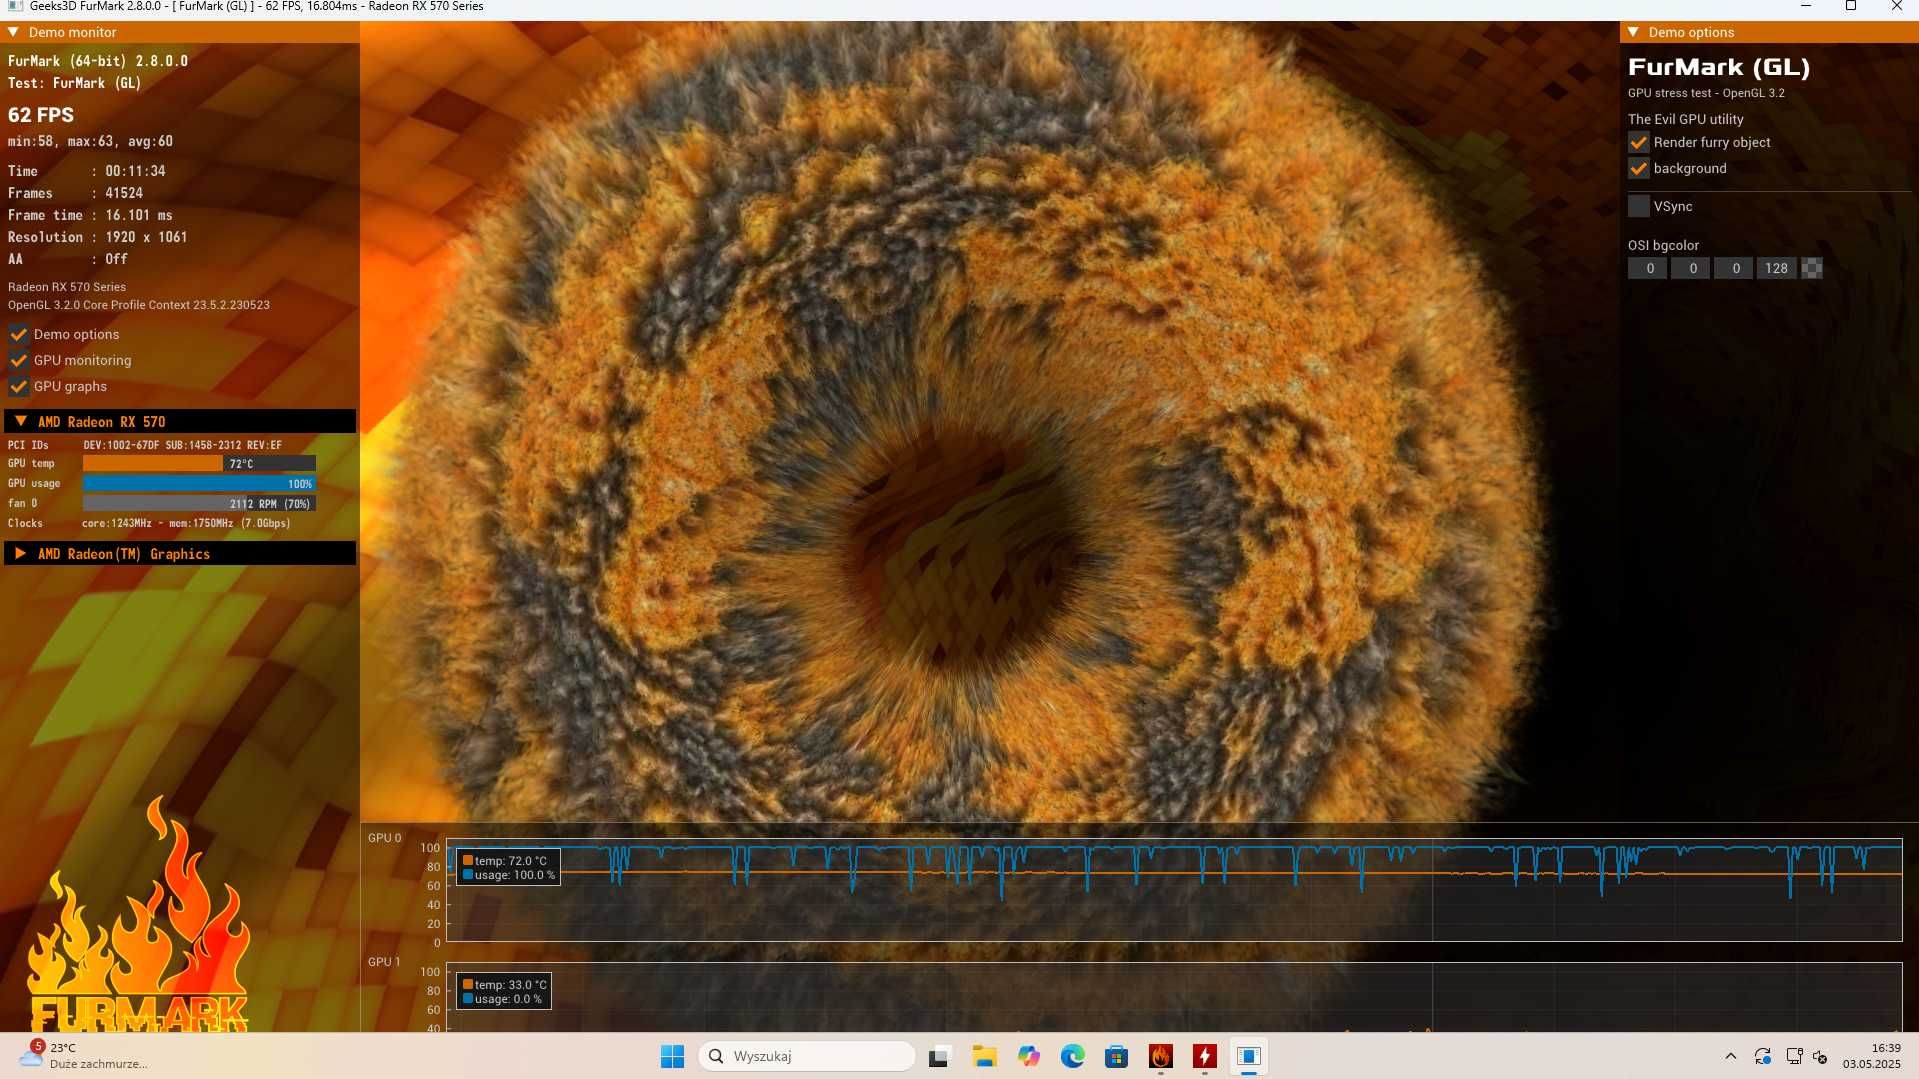Screen dimensions: 1919x1079
Task: Click the min:58, max:63, avg:60 line
Action: pos(90,141)
